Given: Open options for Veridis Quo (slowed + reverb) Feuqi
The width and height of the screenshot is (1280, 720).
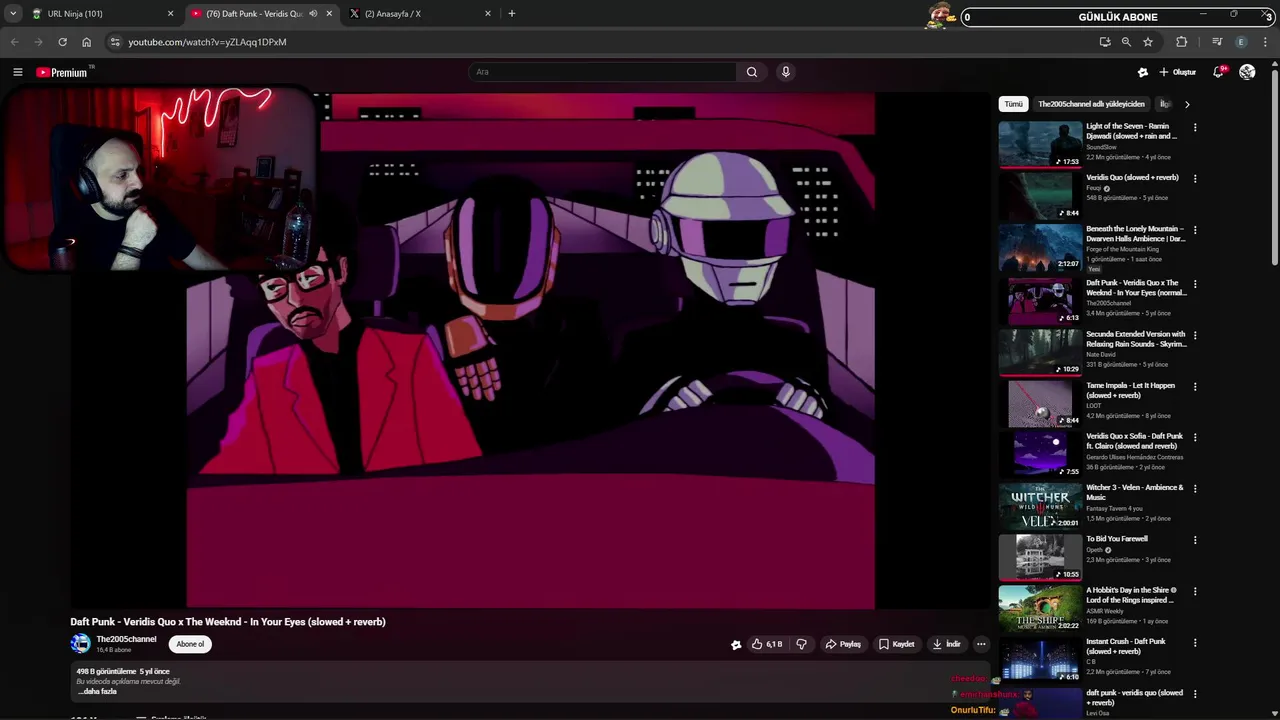Looking at the screenshot, I should coord(1194,179).
